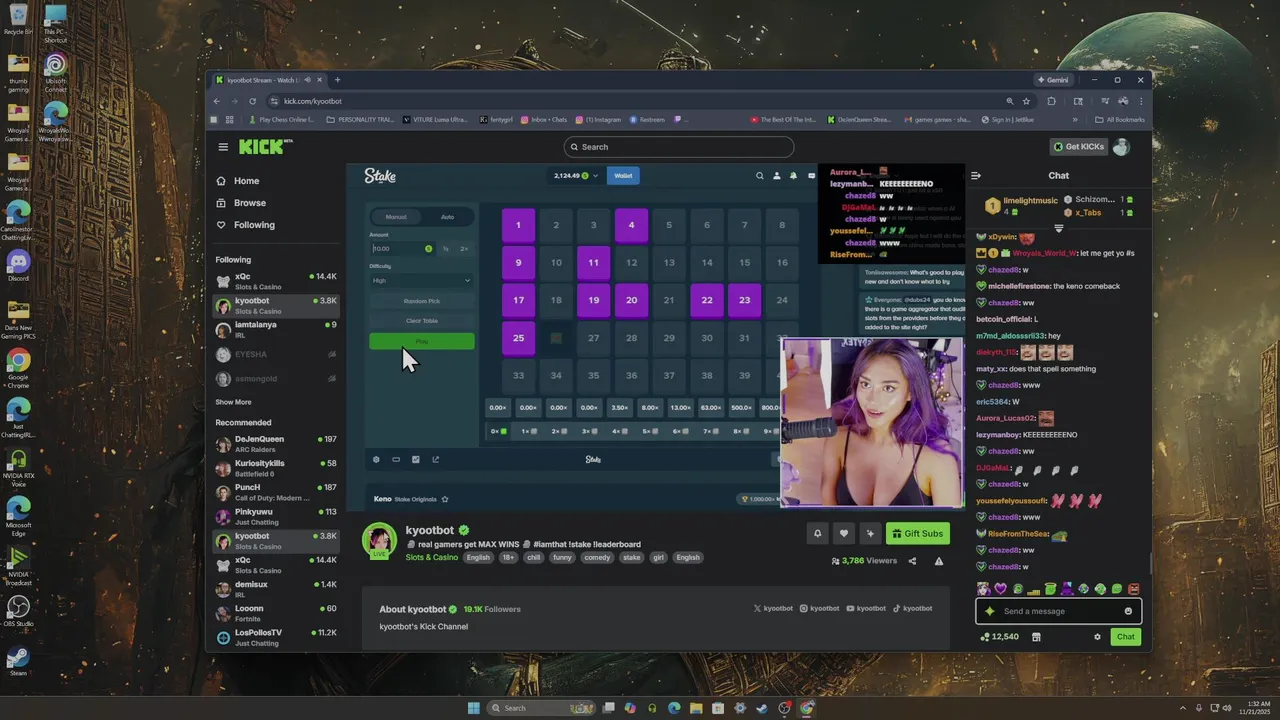
Task: Open the Recycle Bin desktop icon
Action: pyautogui.click(x=18, y=19)
